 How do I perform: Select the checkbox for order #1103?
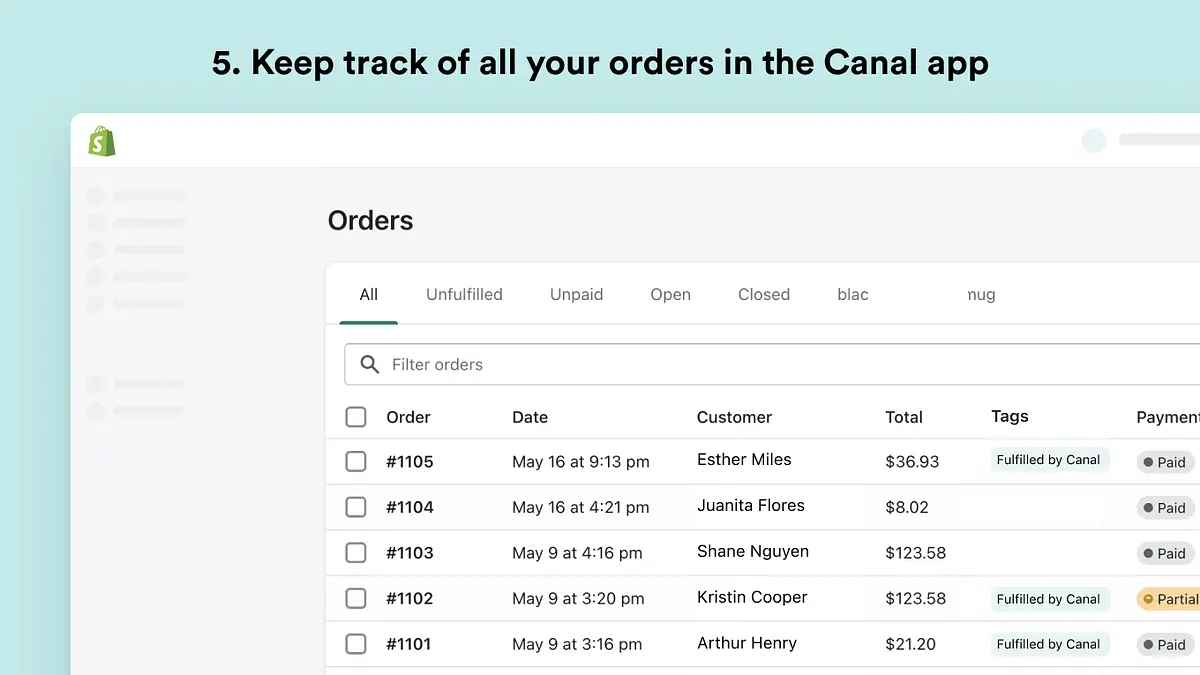pyautogui.click(x=356, y=553)
